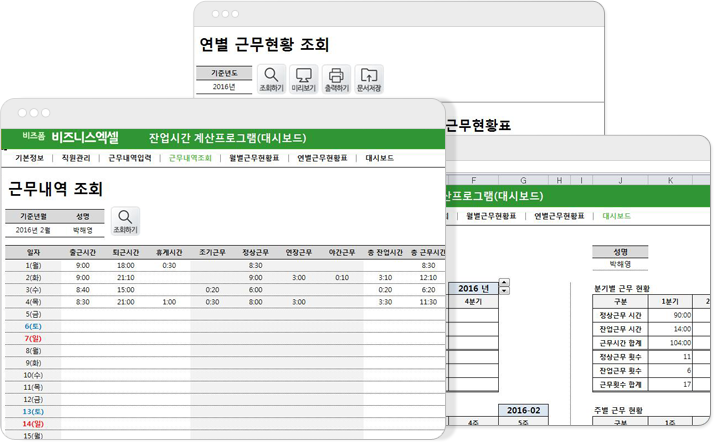This screenshot has width=714, height=442.
Task: Click the 2016-02 month header cell
Action: click(523, 410)
